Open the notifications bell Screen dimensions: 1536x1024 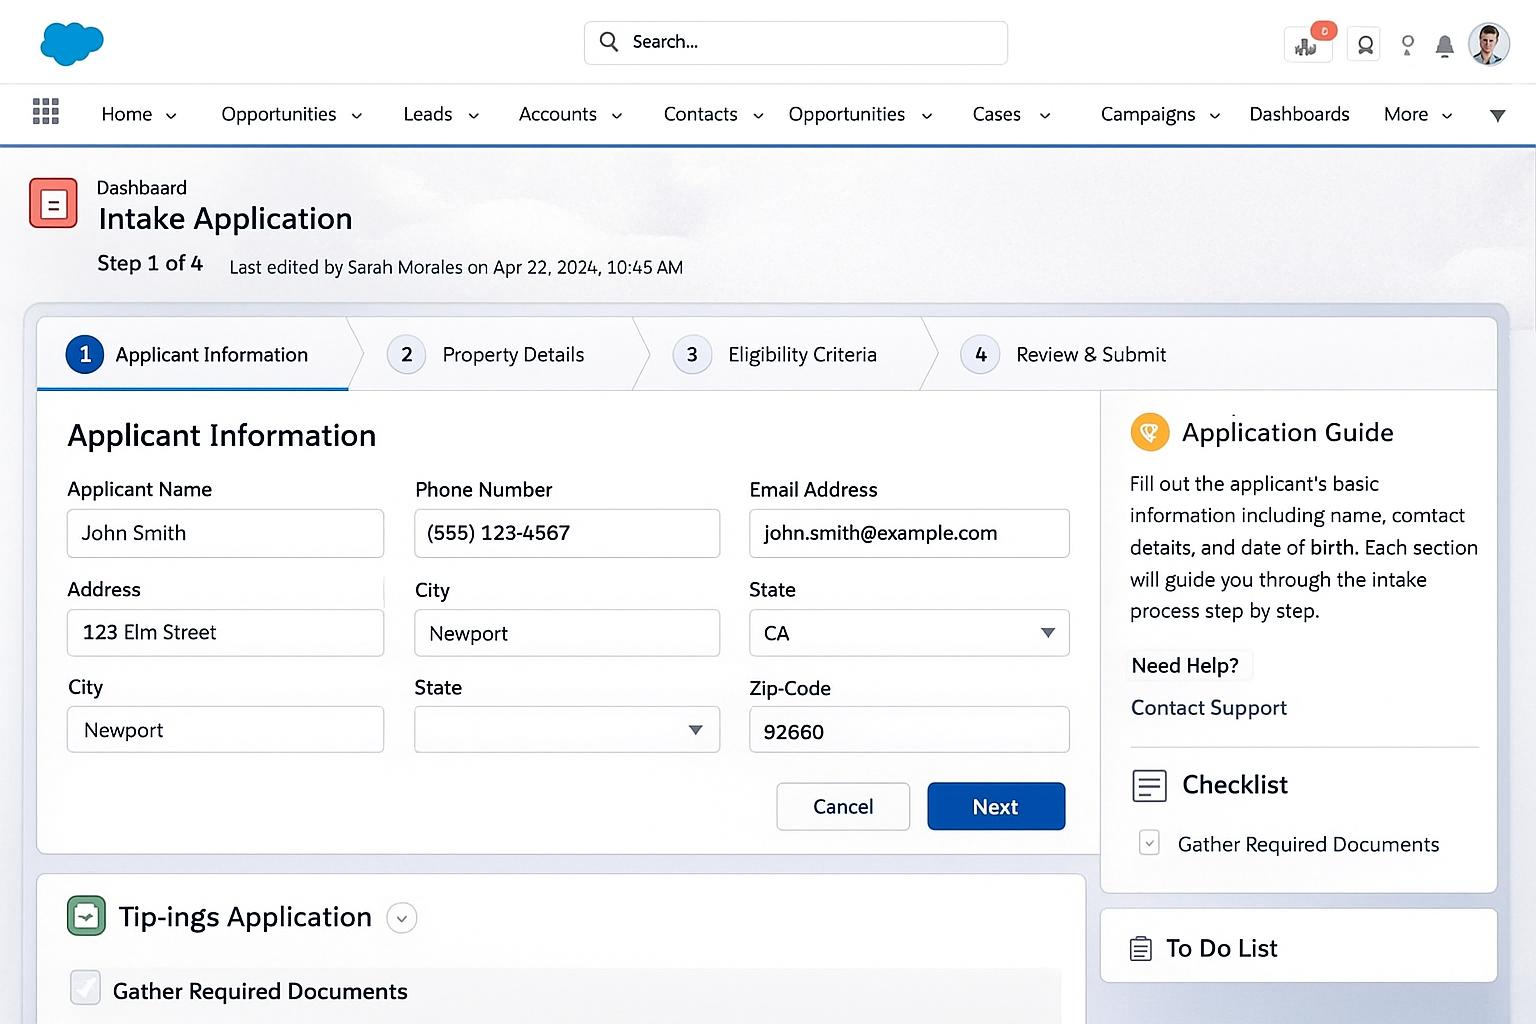1444,45
